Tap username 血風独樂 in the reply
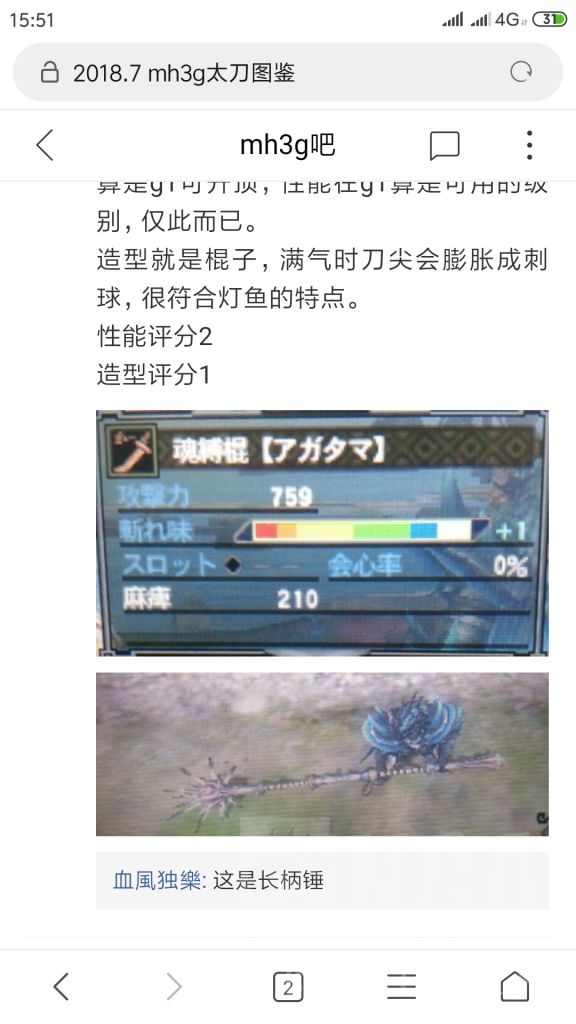This screenshot has height=1024, width=576. [159, 880]
